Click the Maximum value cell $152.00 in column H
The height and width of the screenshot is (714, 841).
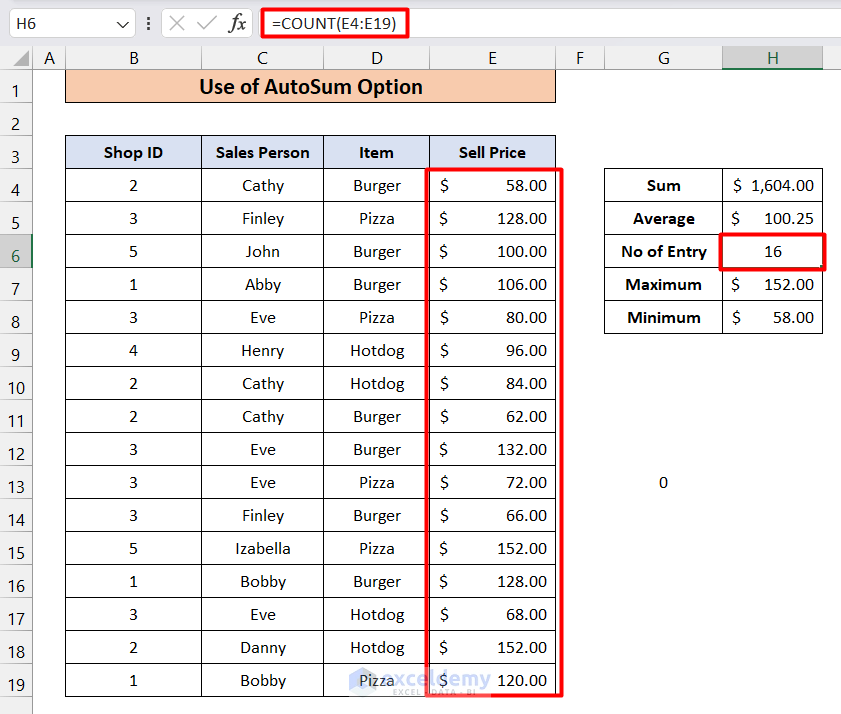[772, 284]
